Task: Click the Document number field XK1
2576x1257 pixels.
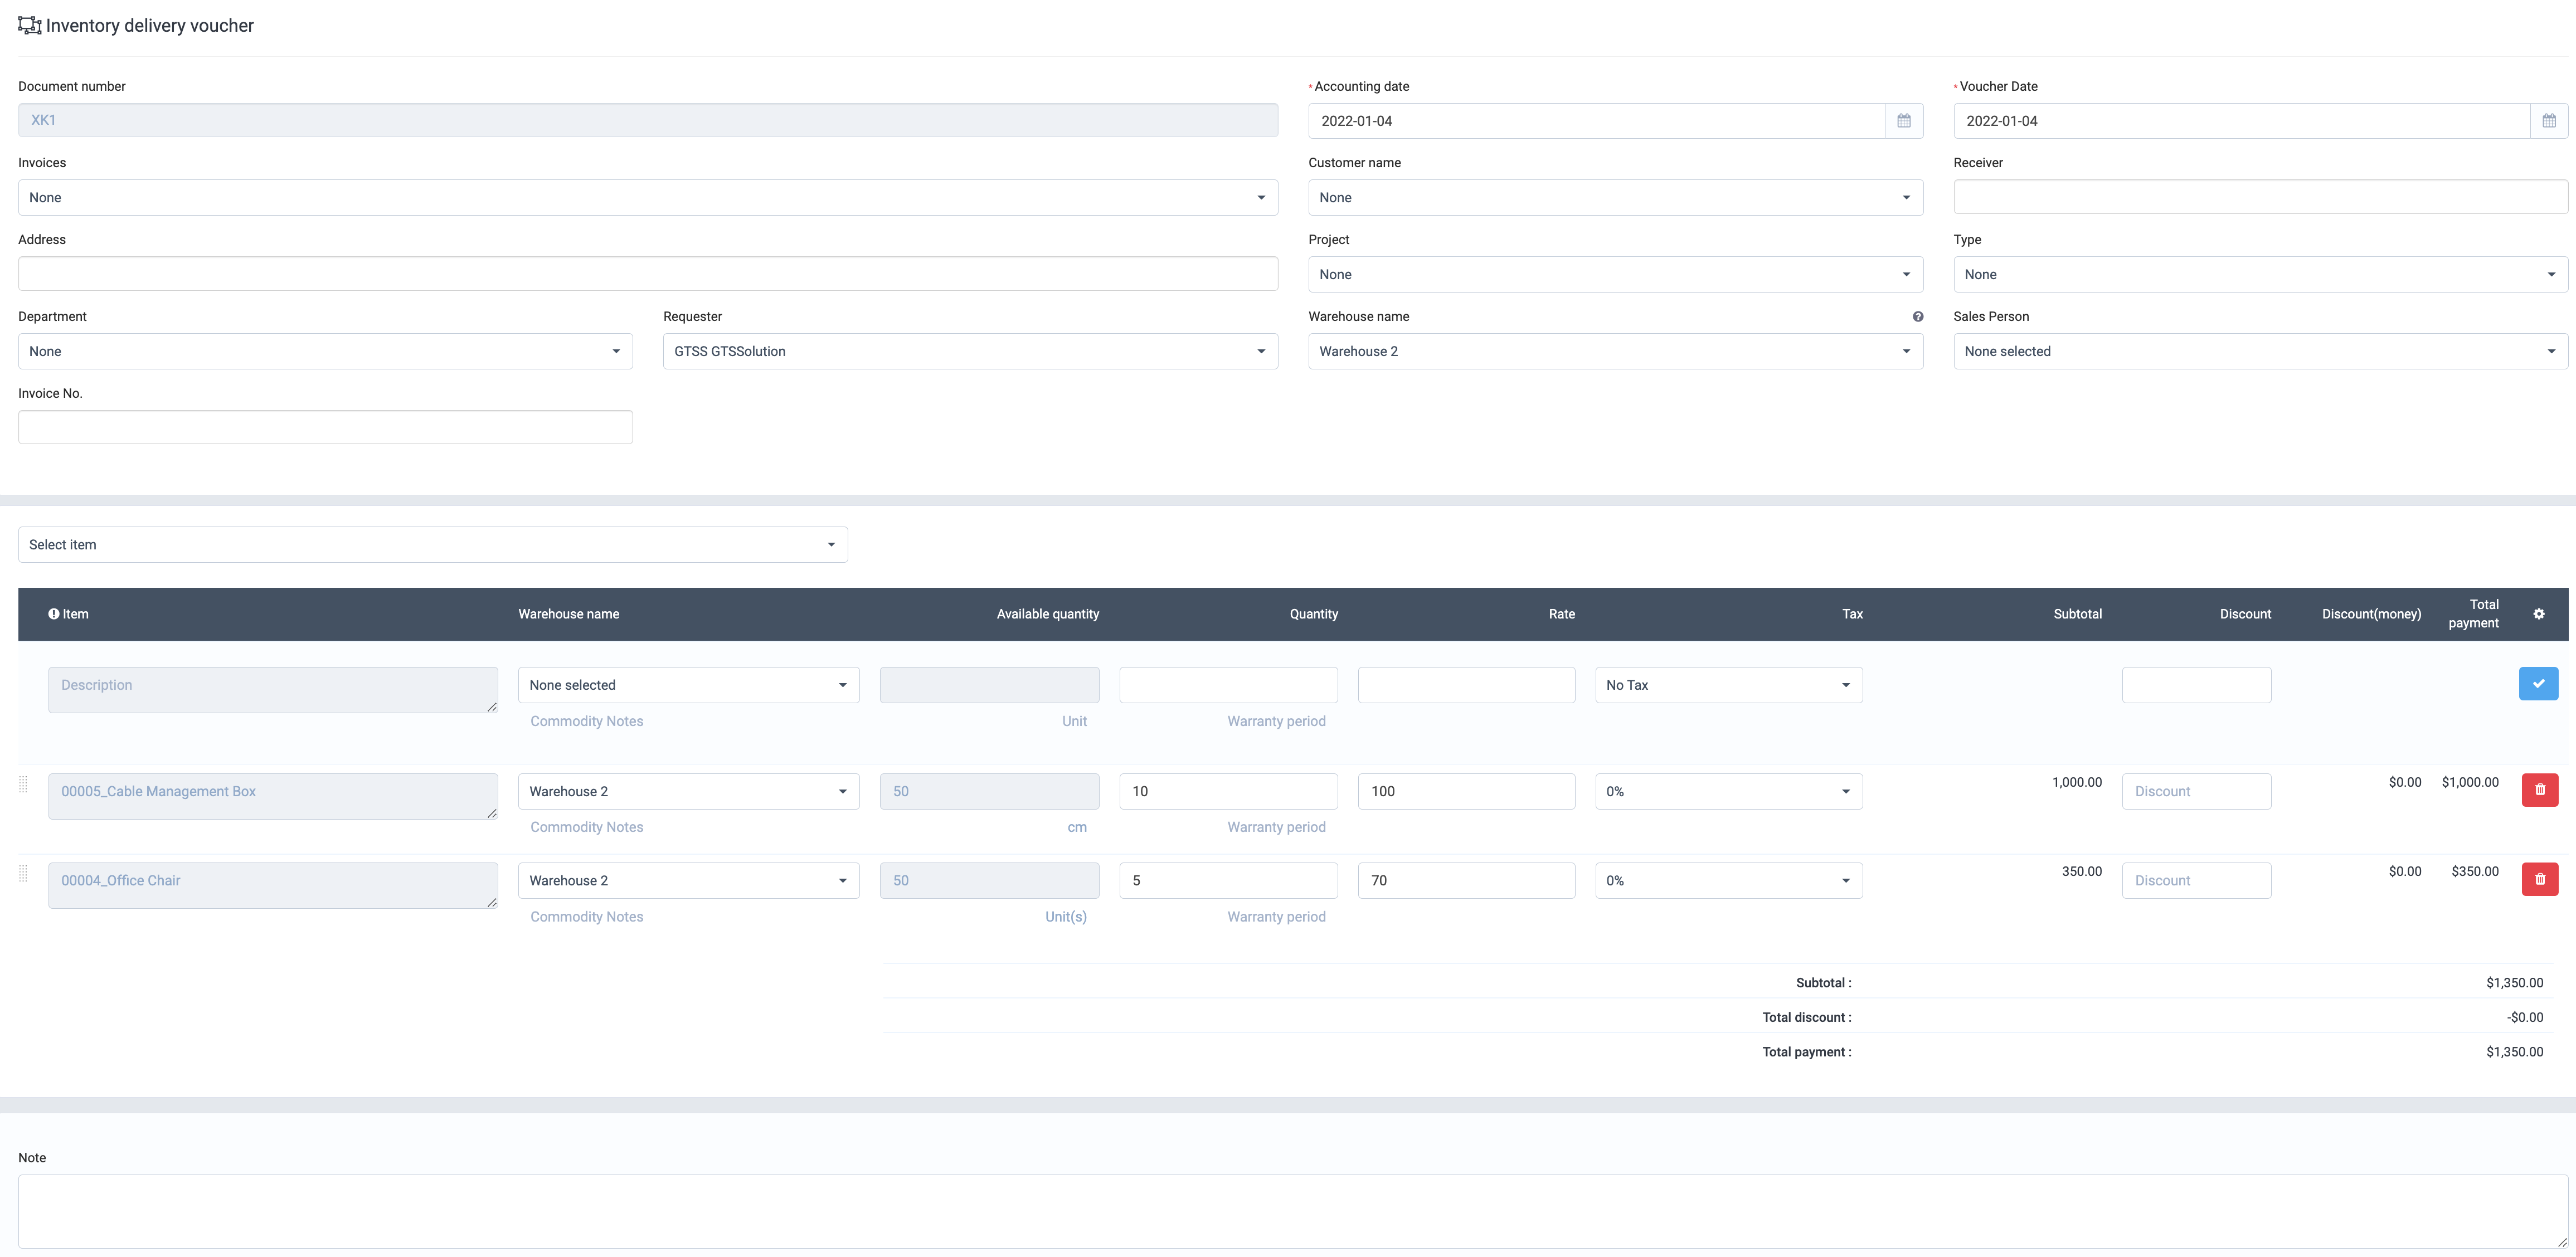Action: [x=648, y=120]
